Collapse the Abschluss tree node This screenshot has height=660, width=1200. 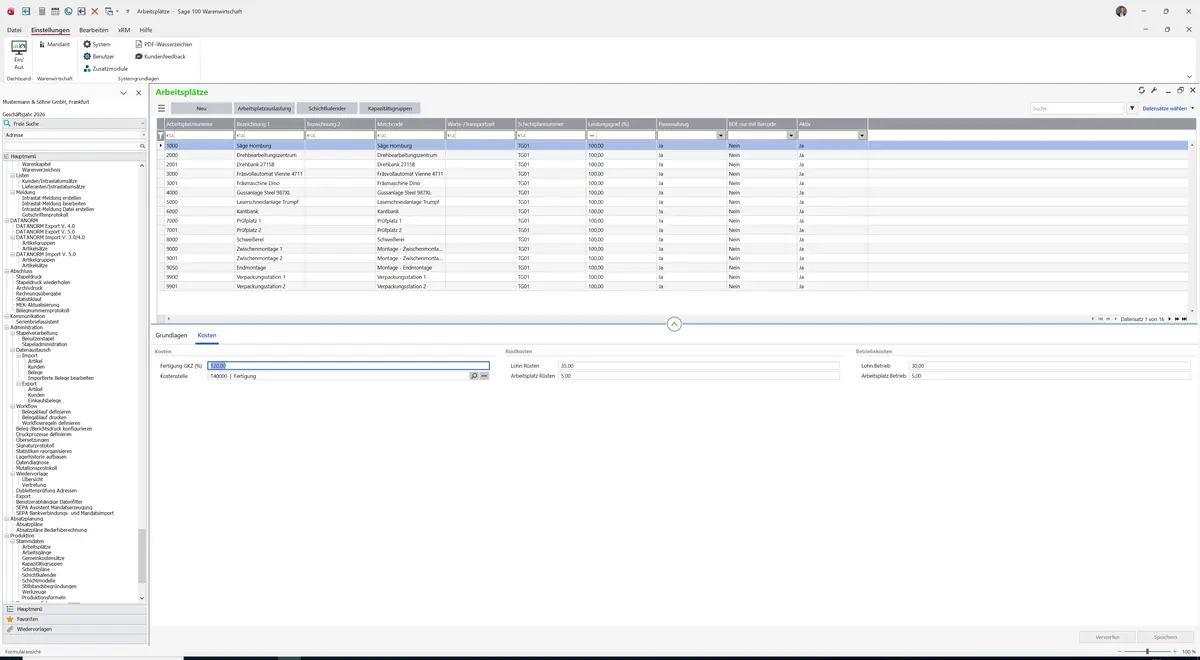coord(5,271)
